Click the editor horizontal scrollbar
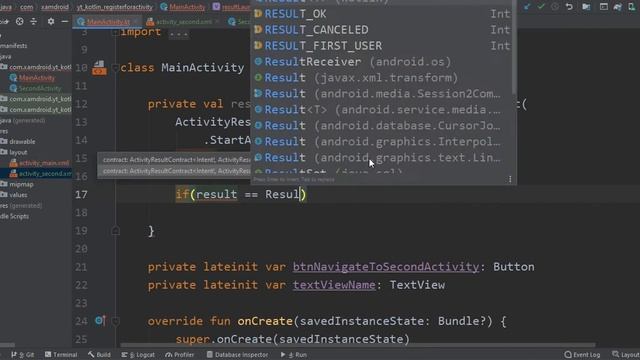The height and width of the screenshot is (360, 640). pos(357,345)
